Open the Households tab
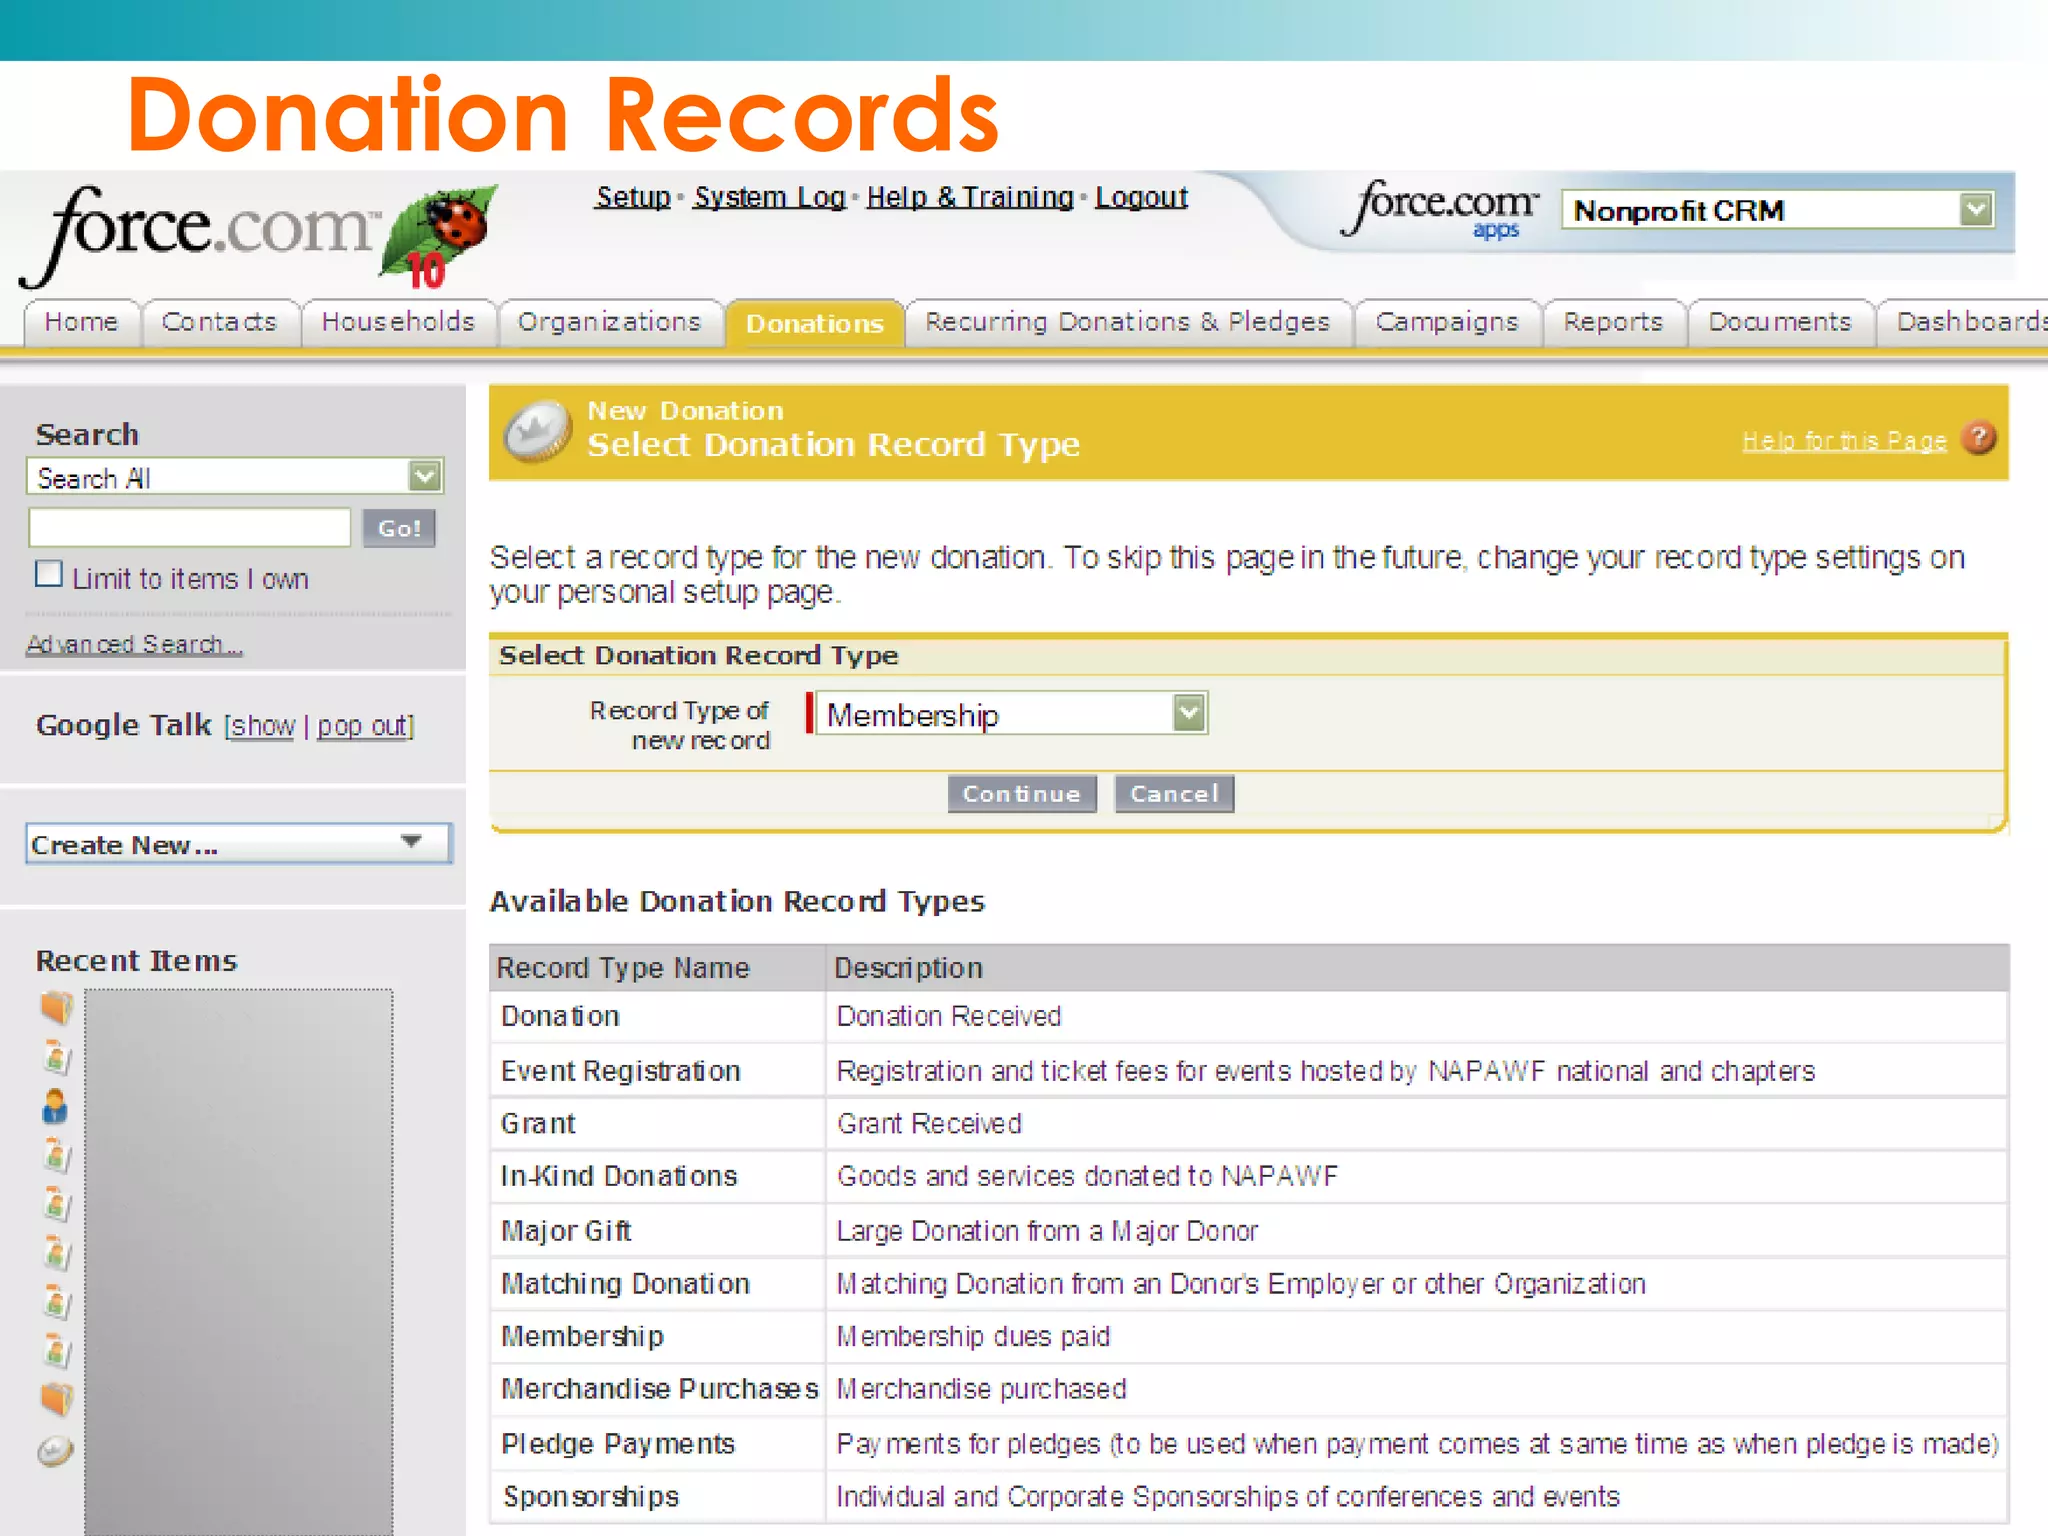This screenshot has width=2048, height=1536. click(x=398, y=322)
